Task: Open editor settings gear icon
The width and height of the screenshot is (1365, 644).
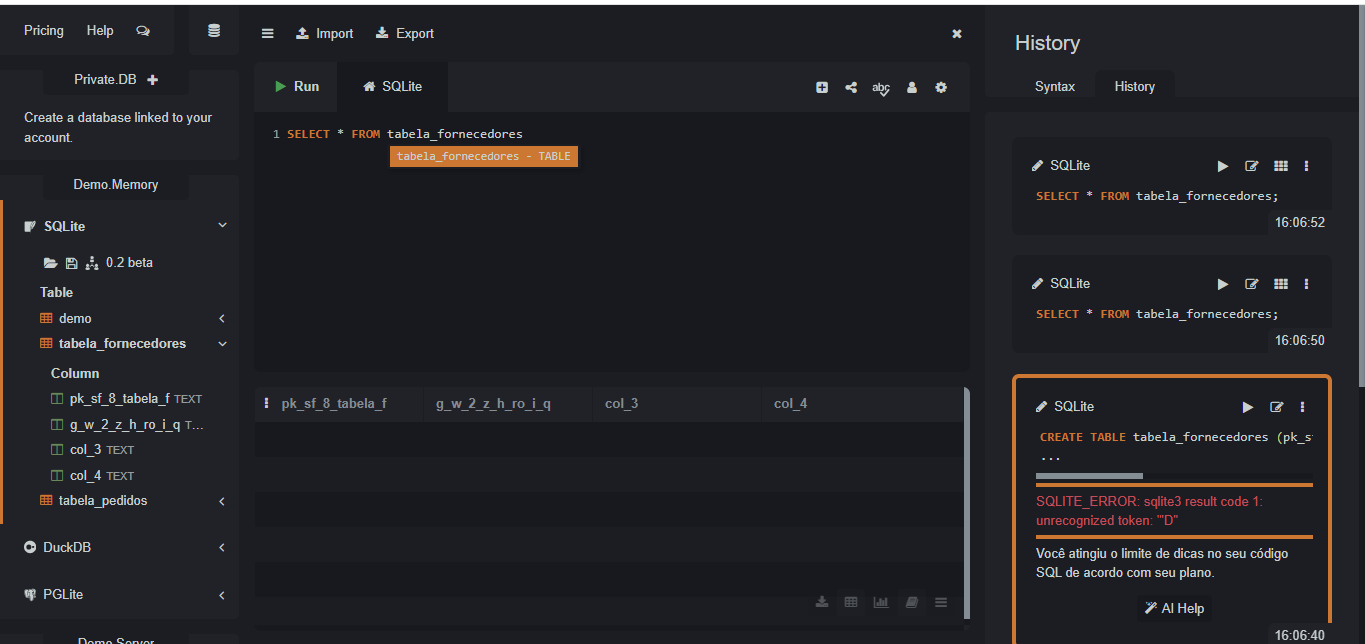Action: point(941,87)
